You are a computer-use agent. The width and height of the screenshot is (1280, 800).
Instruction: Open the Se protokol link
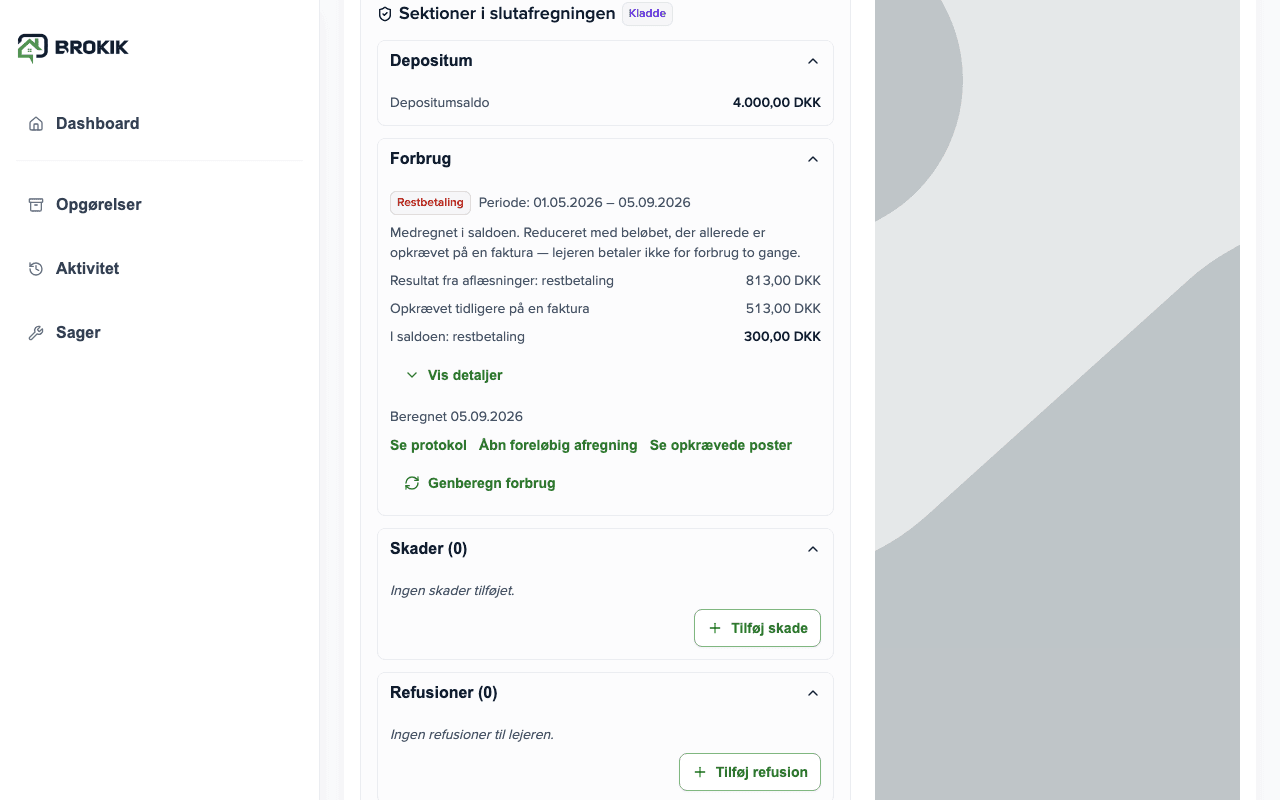point(428,445)
